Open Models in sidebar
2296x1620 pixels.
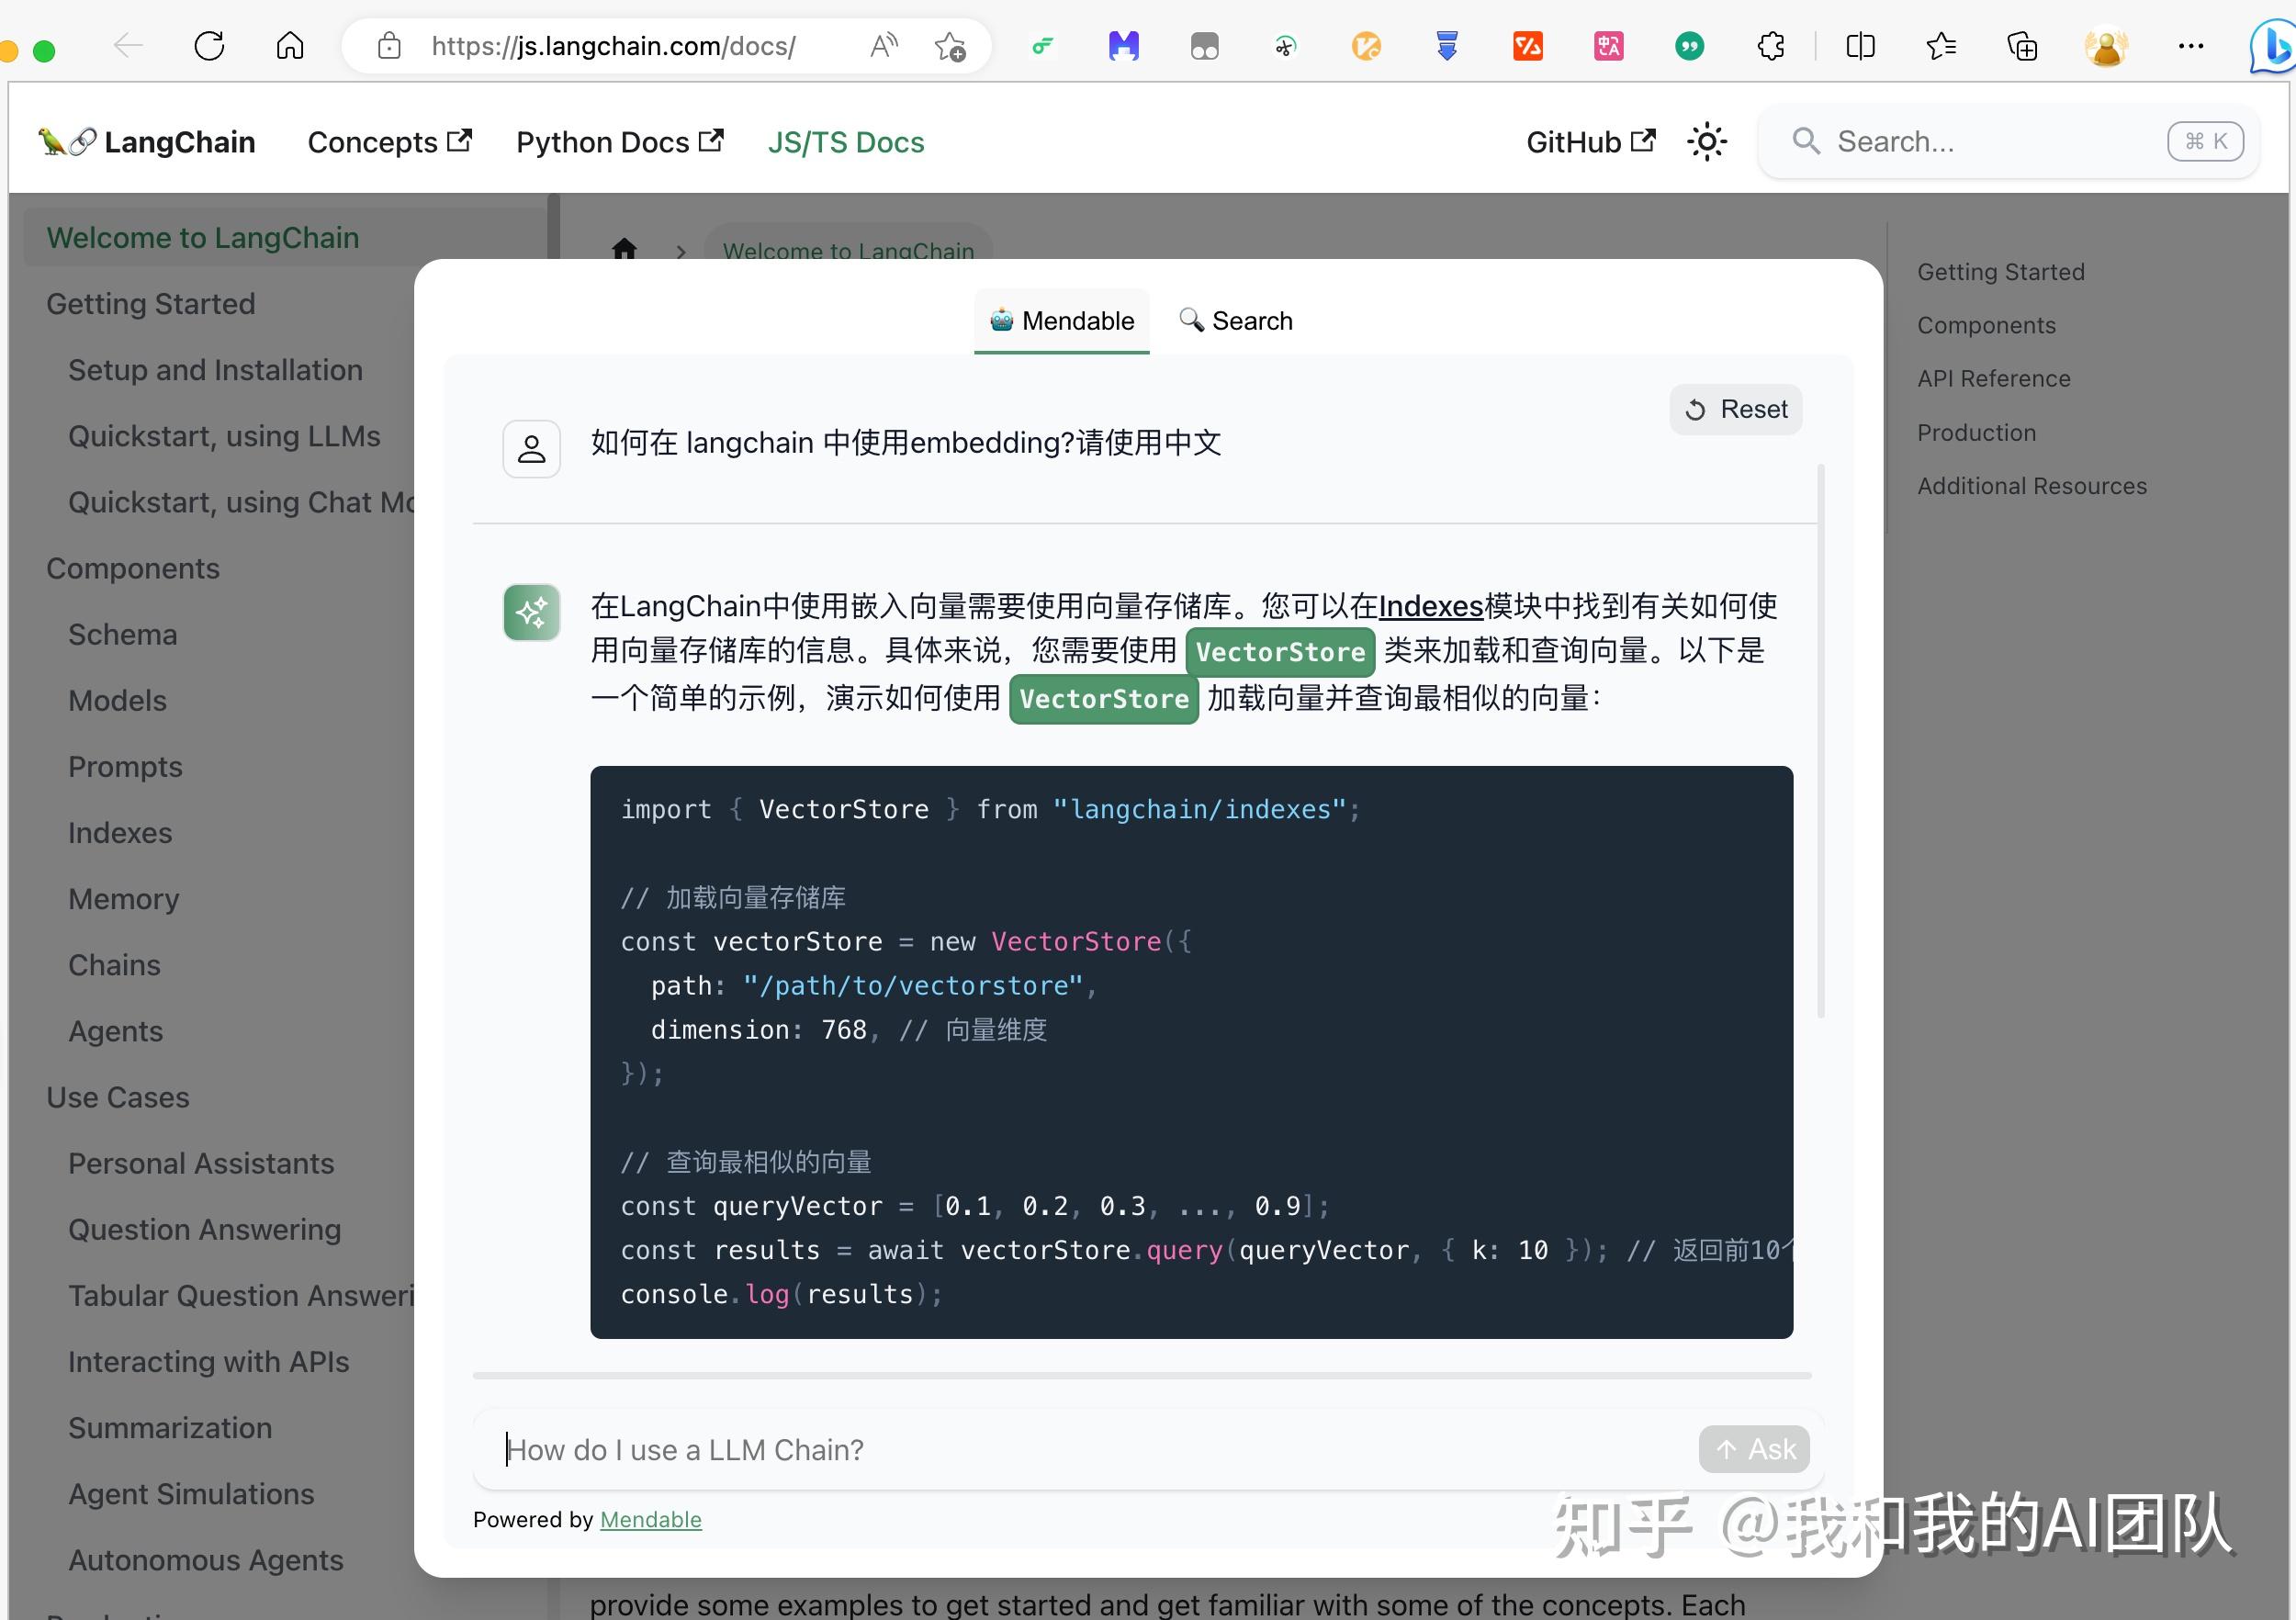coord(117,700)
